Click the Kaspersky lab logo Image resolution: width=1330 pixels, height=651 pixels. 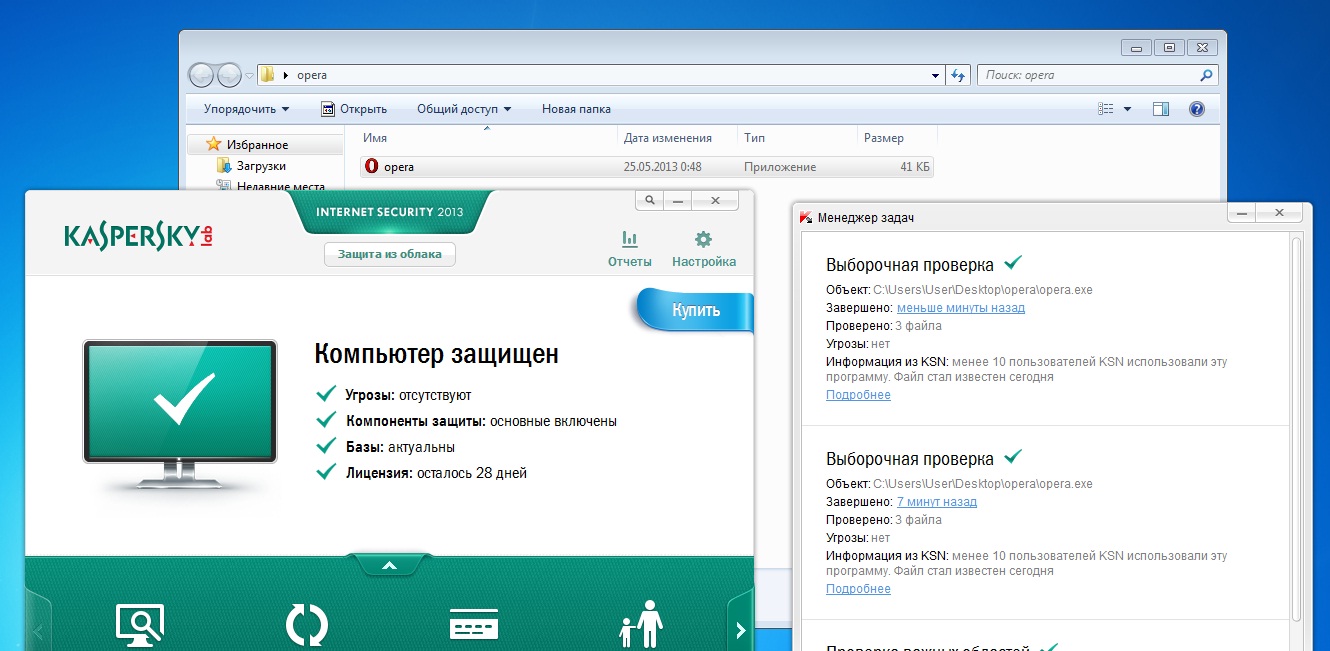(138, 237)
